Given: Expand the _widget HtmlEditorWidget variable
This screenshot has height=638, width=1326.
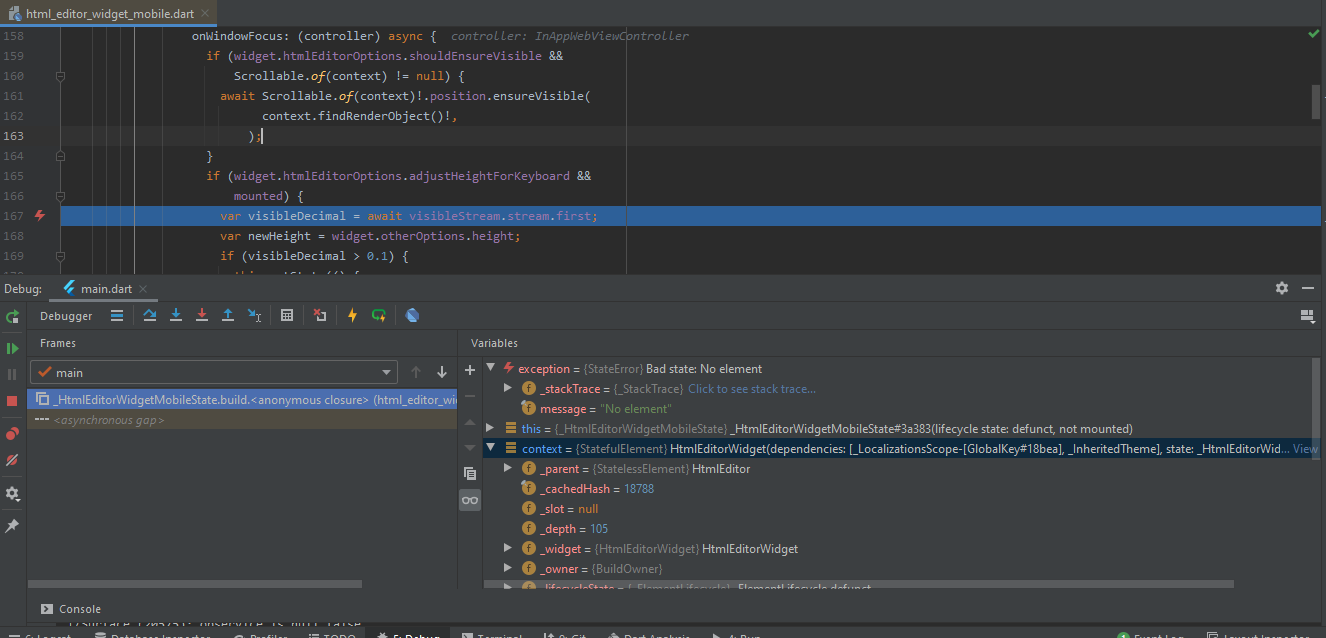Looking at the screenshot, I should (507, 548).
